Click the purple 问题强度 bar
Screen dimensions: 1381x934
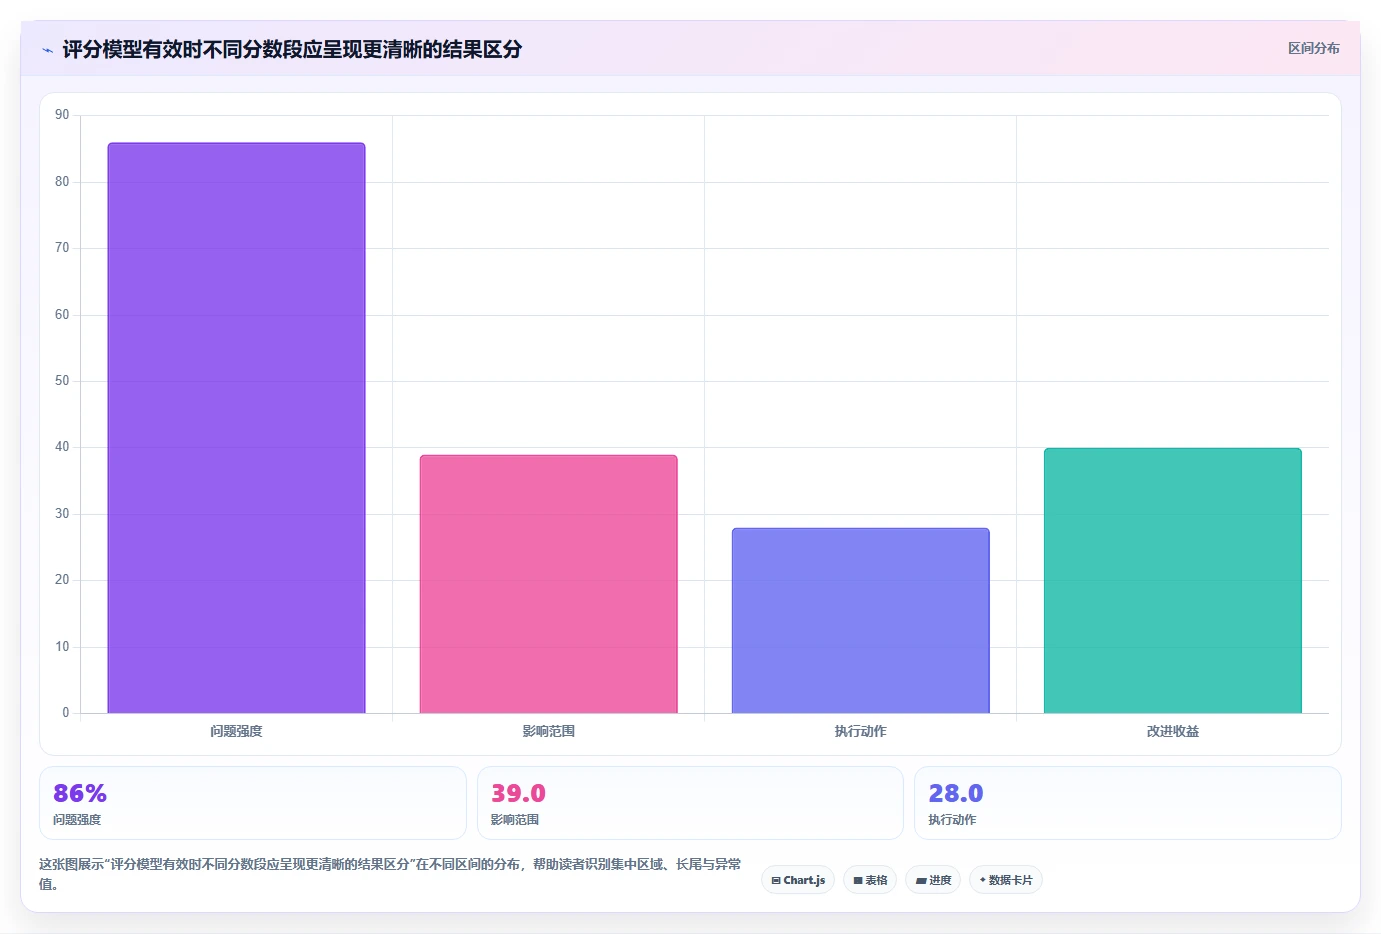236,428
